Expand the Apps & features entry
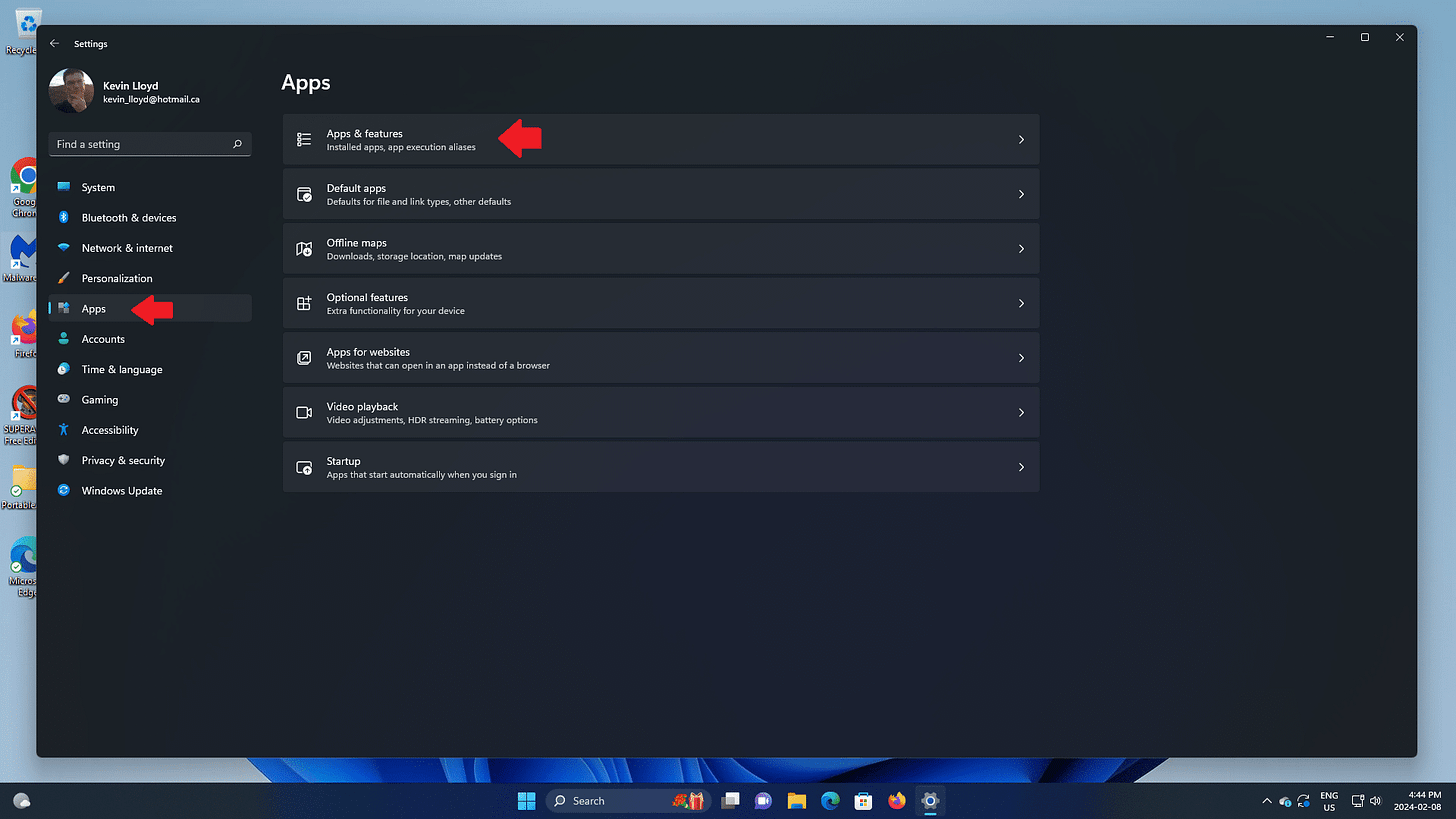Image resolution: width=1456 pixels, height=819 pixels. coord(1021,139)
